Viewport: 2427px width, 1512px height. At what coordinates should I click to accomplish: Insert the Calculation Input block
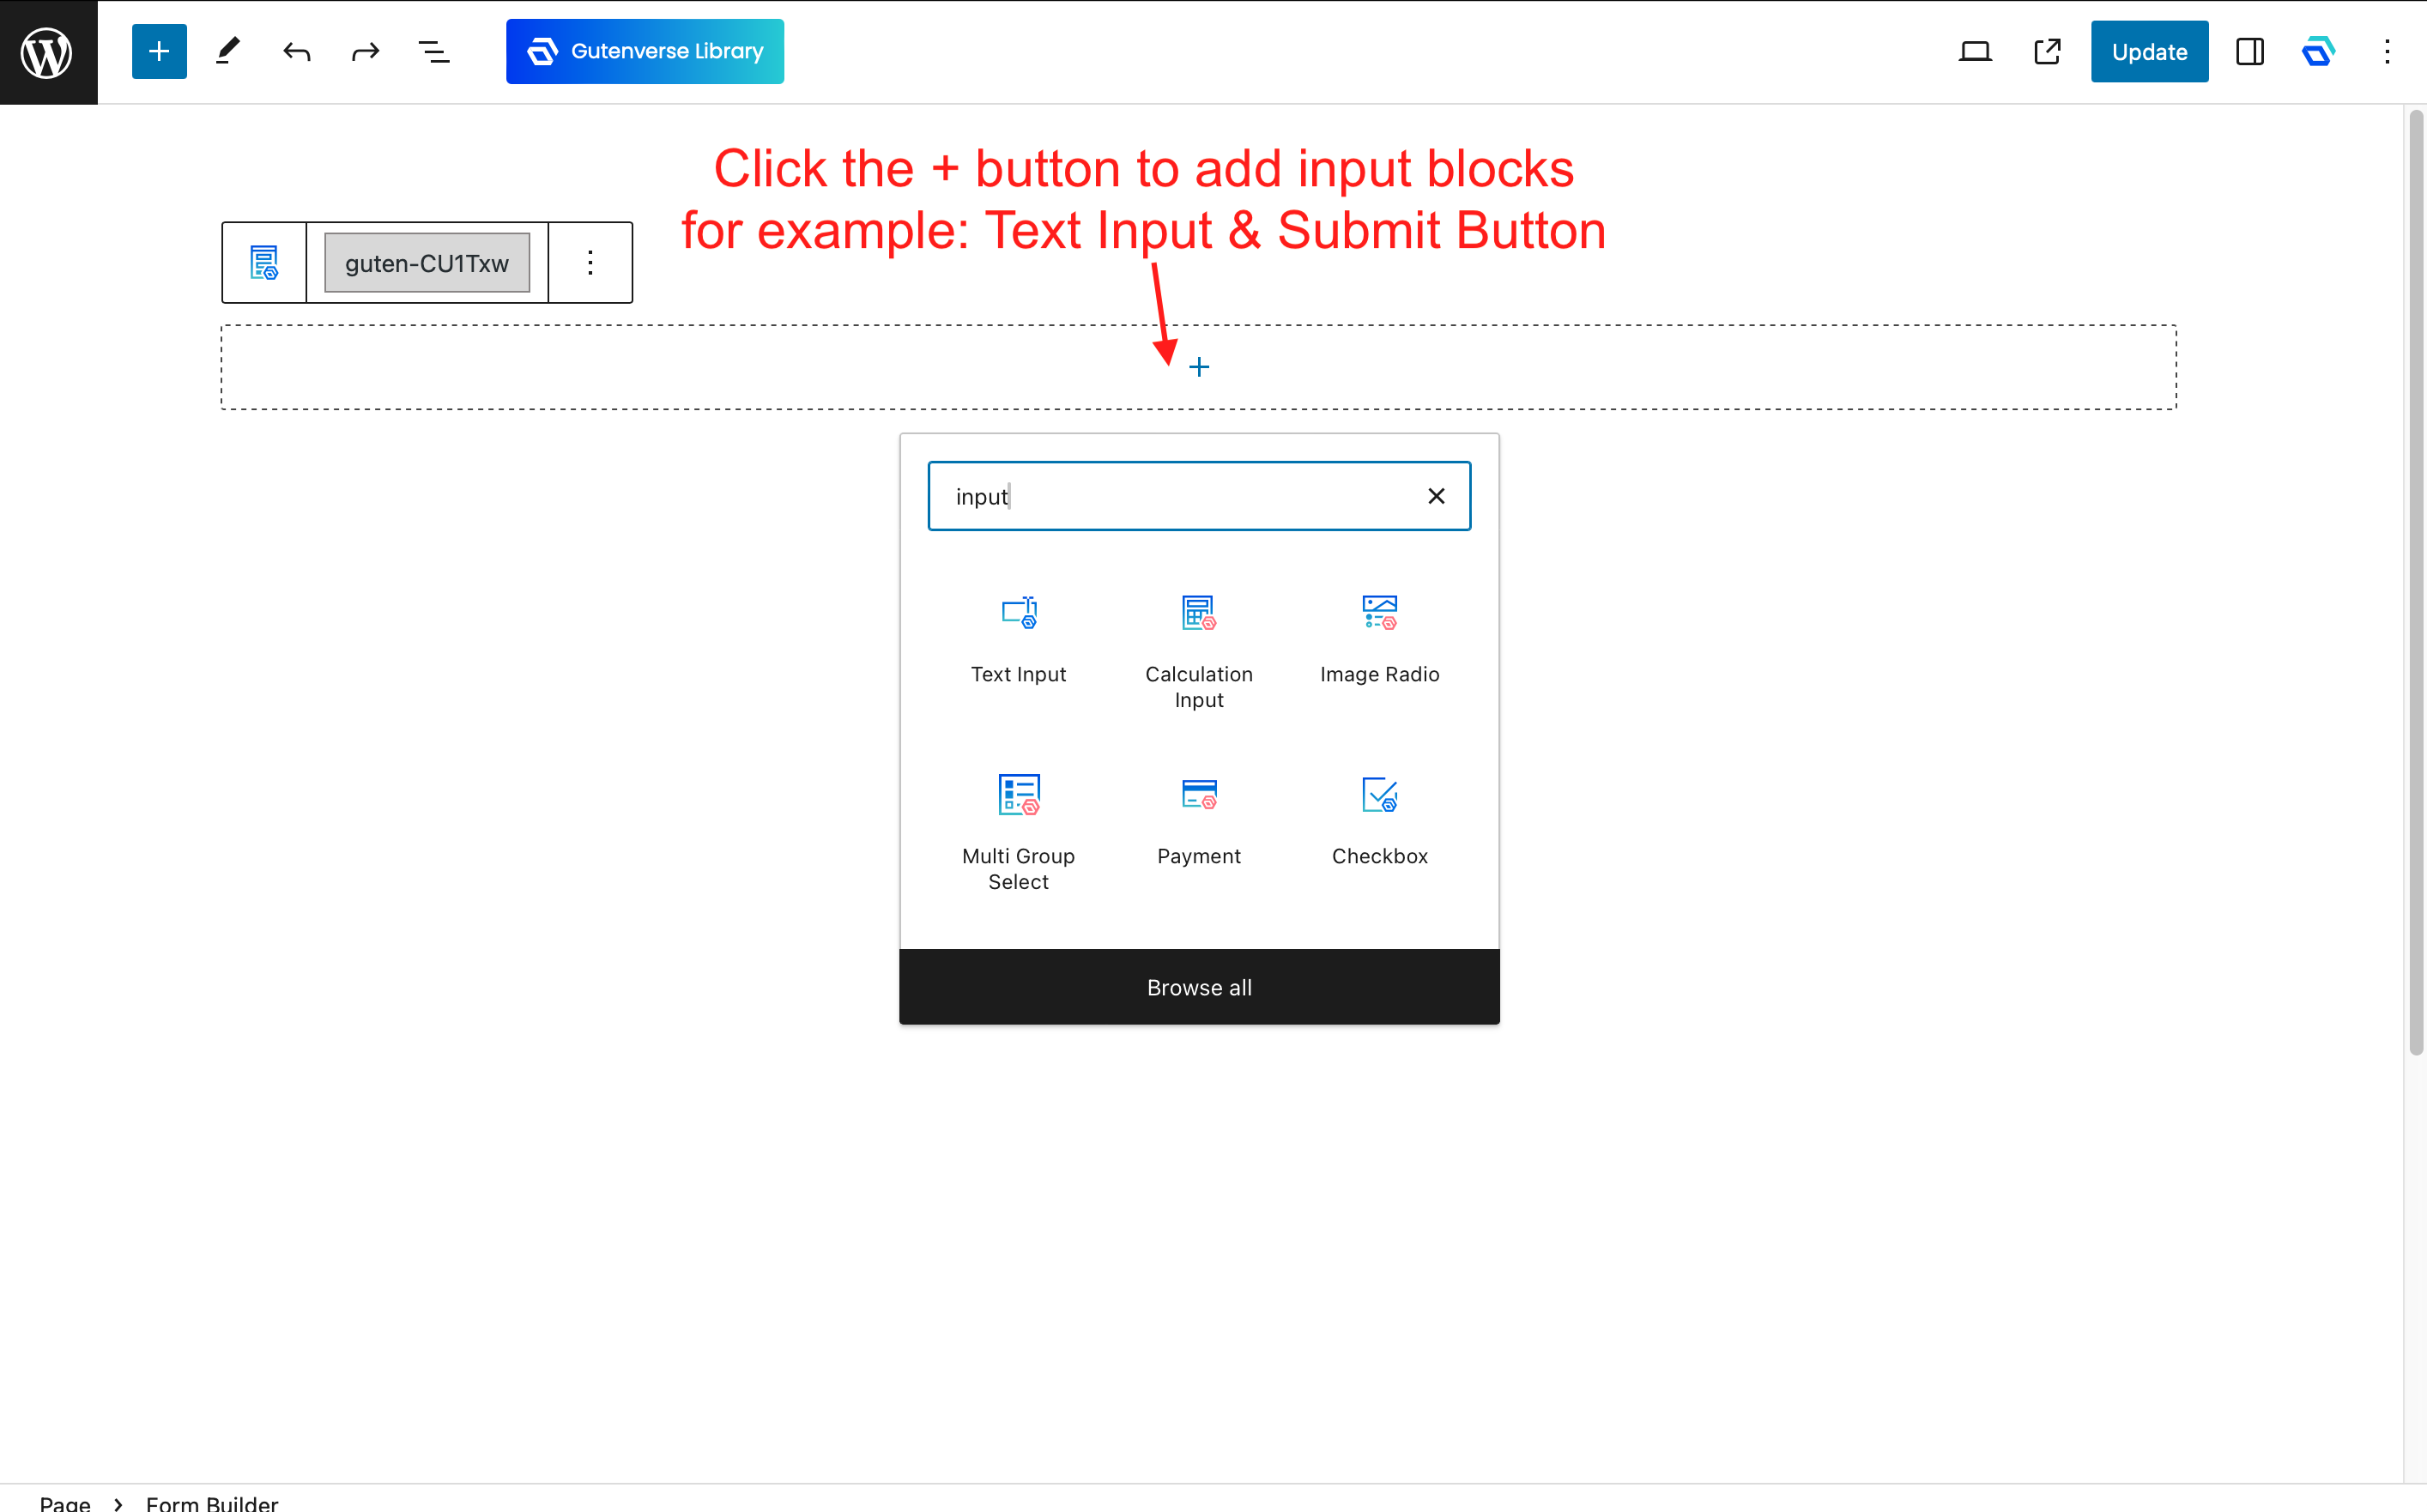(x=1198, y=650)
